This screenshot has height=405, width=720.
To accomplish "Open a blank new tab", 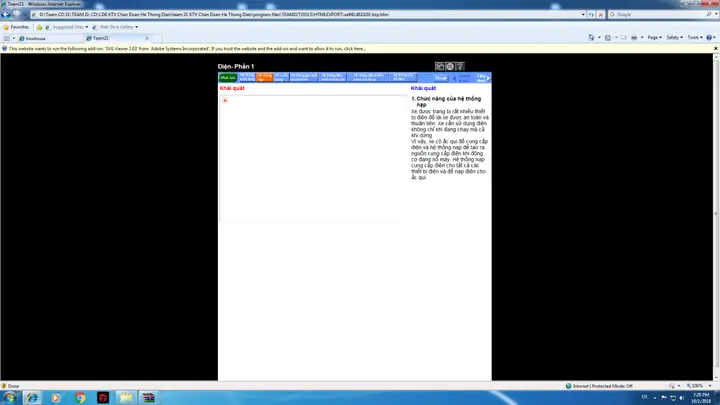I will click(157, 38).
